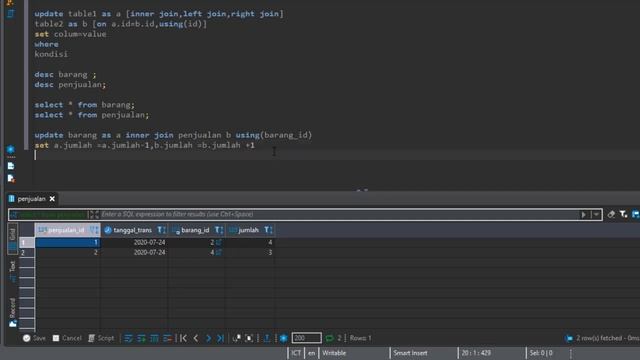Go to the next row
Viewport: 640px width, 360px height.
[209, 338]
